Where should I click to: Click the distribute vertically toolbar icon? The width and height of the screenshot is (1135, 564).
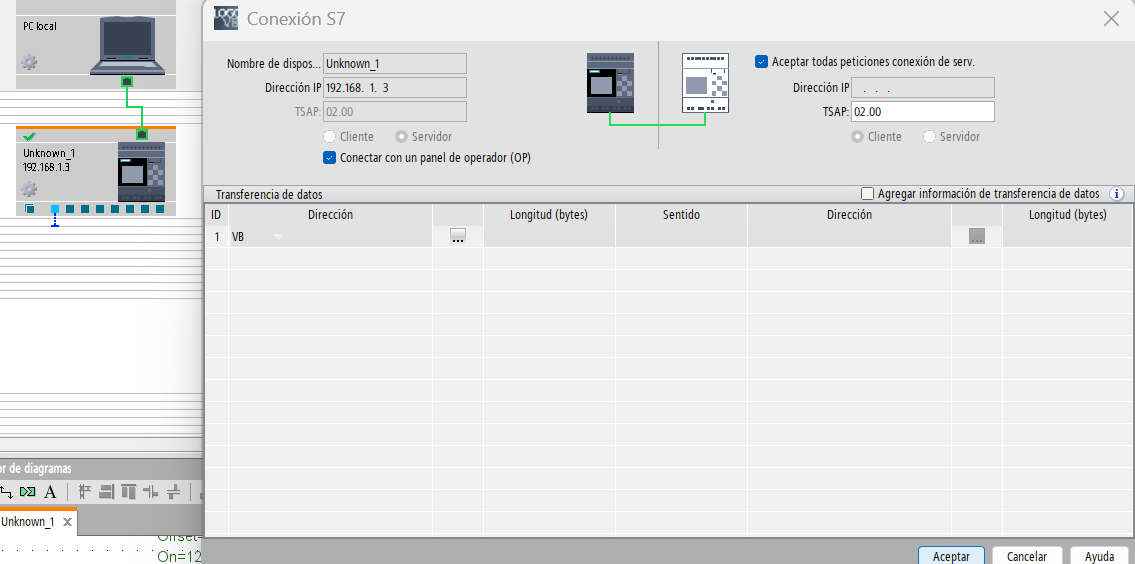(173, 492)
